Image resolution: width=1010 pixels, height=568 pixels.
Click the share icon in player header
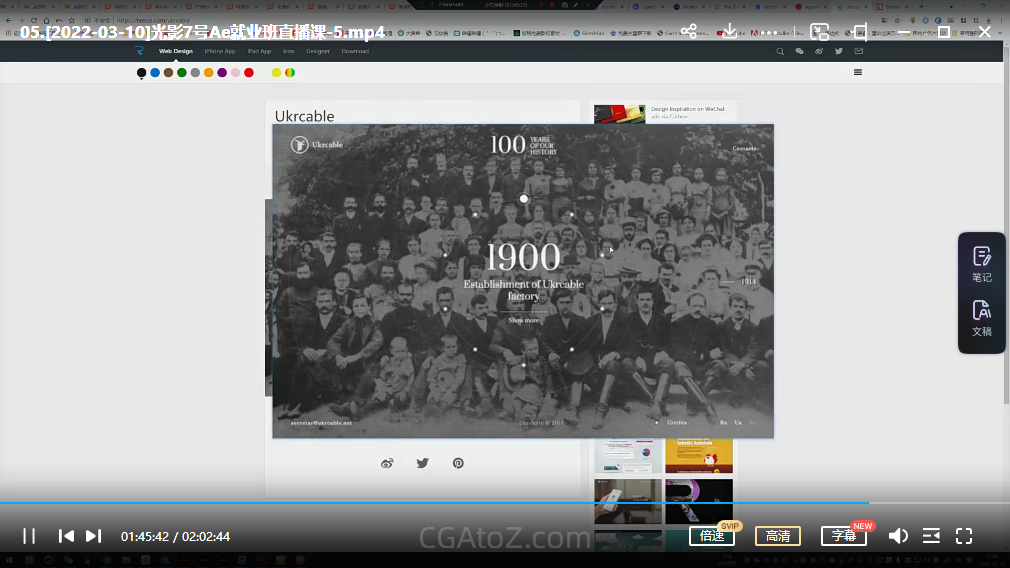point(689,32)
